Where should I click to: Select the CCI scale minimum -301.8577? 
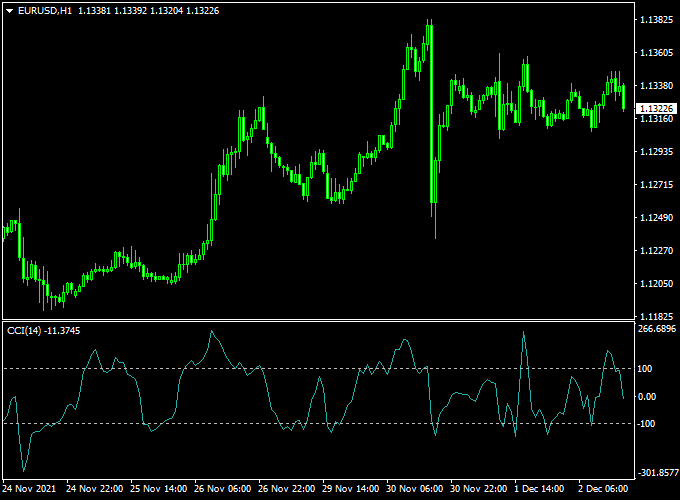coord(658,473)
